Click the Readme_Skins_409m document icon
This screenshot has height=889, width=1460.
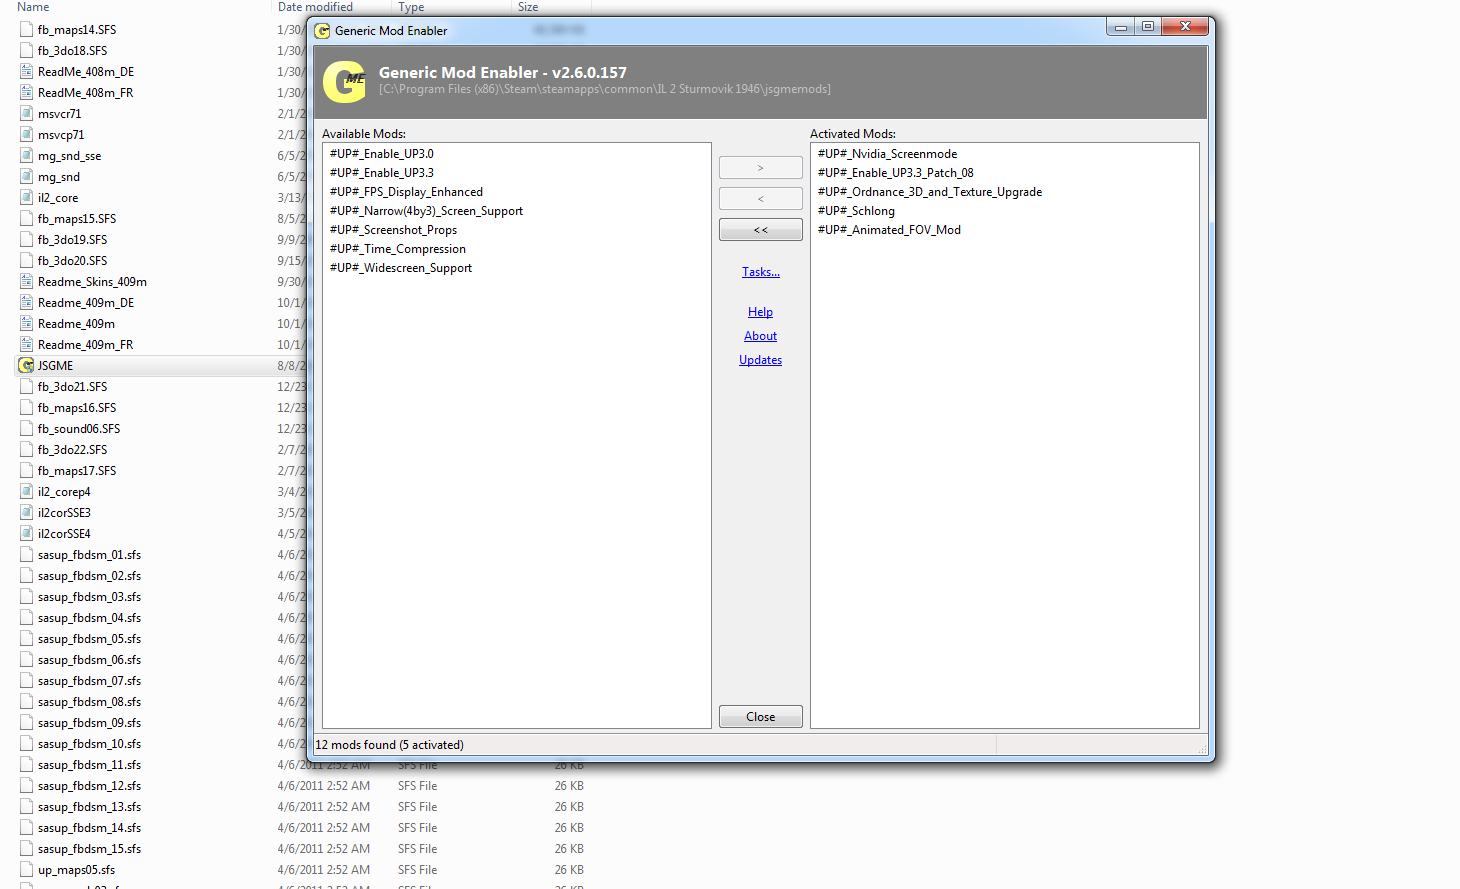(x=27, y=282)
